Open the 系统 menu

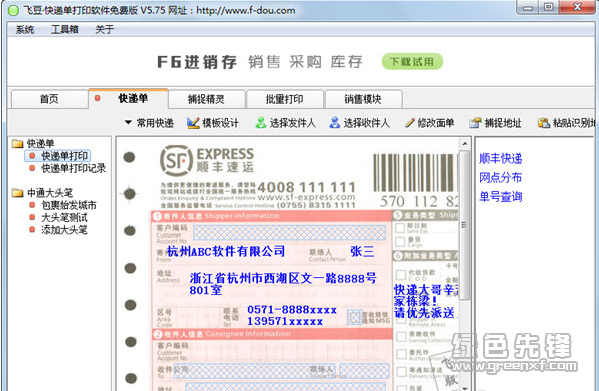coord(25,29)
